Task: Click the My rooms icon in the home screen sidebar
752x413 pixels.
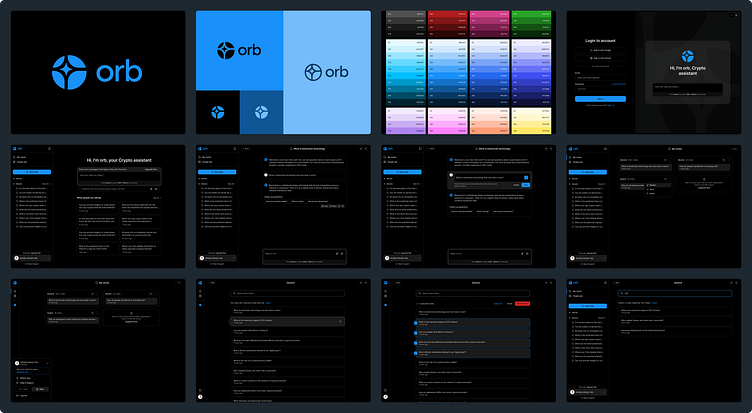Action: tap(14, 157)
